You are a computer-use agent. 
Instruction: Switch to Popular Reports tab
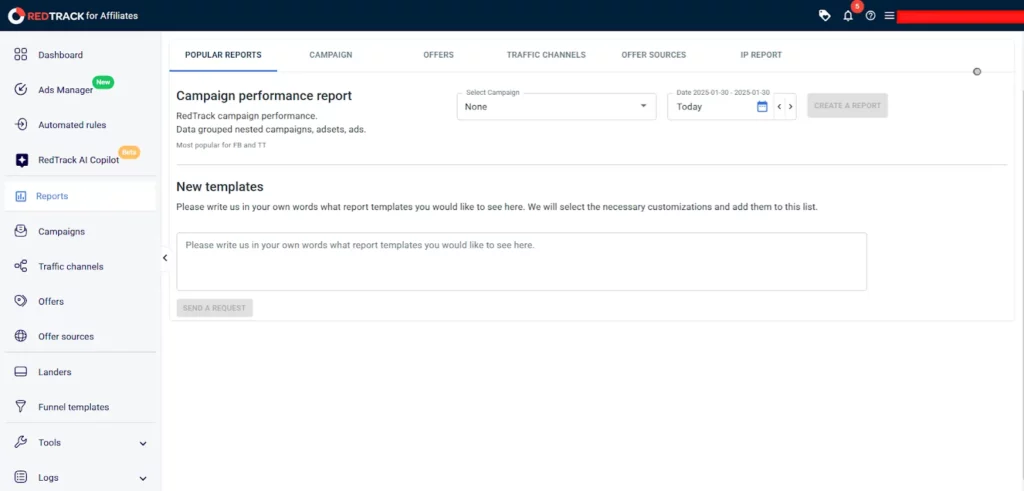click(x=223, y=55)
